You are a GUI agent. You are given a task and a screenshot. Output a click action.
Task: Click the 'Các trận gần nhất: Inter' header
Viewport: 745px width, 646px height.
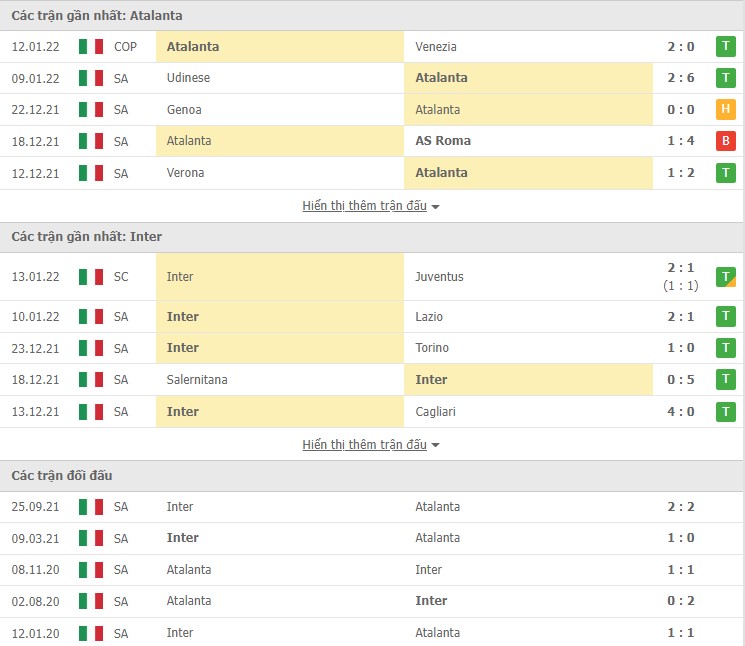[86, 237]
